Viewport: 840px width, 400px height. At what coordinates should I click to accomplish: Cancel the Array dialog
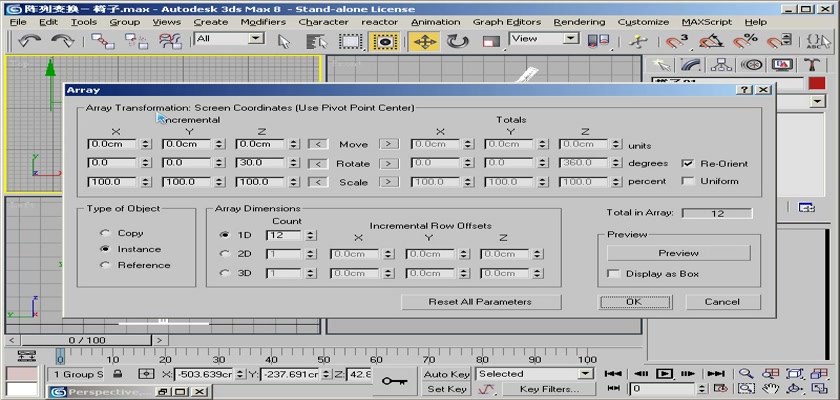(722, 302)
